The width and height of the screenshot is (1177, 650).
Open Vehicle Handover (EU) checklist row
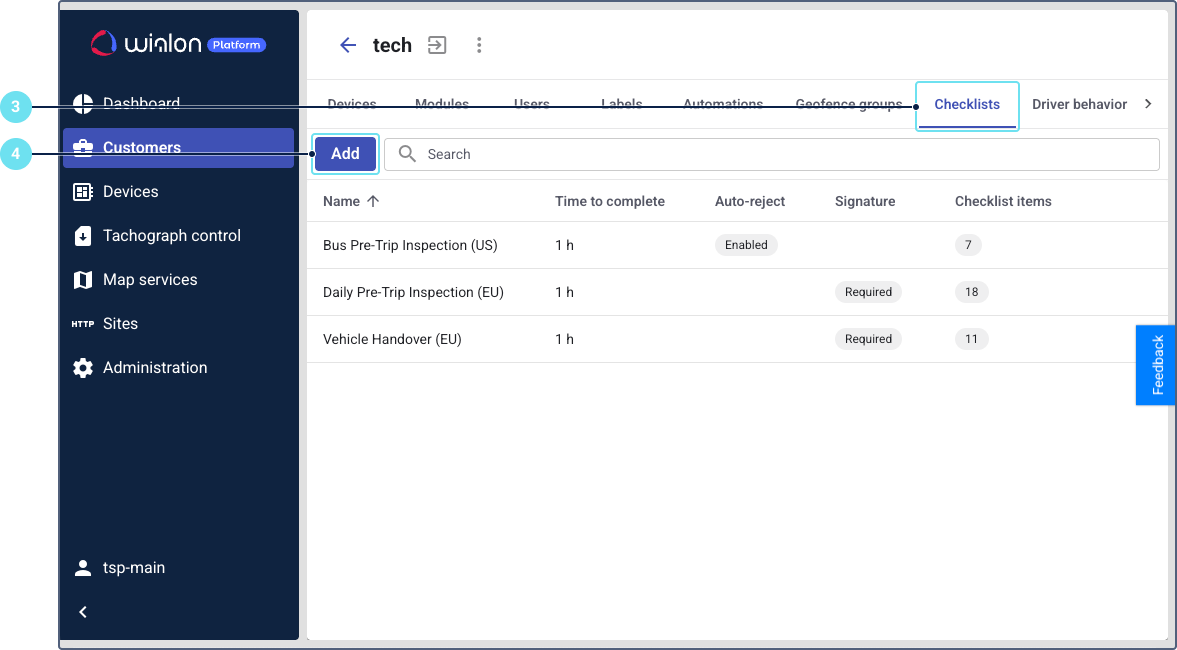(392, 339)
